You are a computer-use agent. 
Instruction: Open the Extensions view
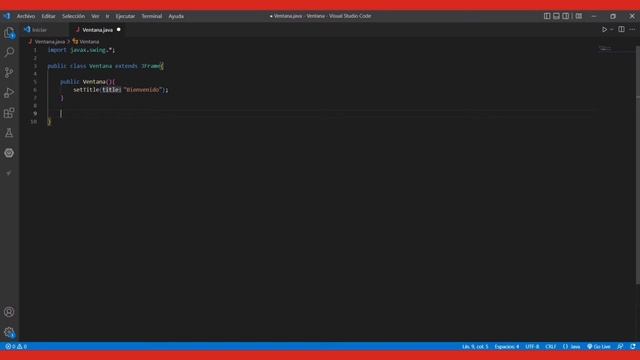(9, 113)
